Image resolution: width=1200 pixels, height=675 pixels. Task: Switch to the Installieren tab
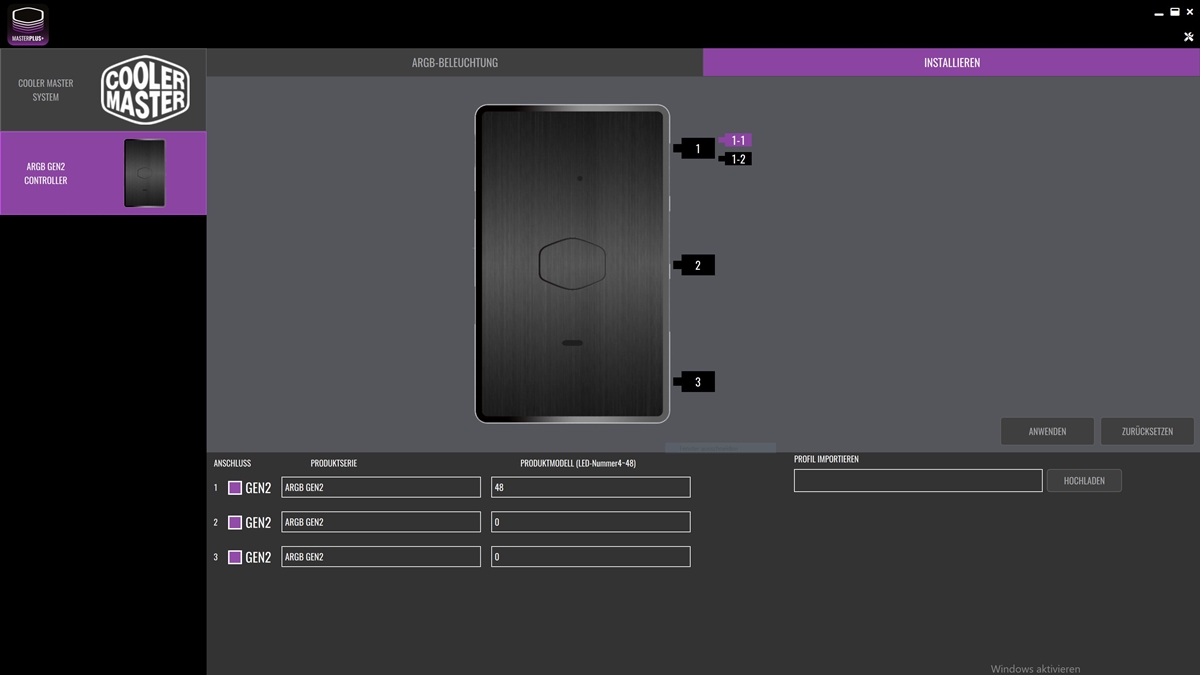pyautogui.click(x=951, y=62)
